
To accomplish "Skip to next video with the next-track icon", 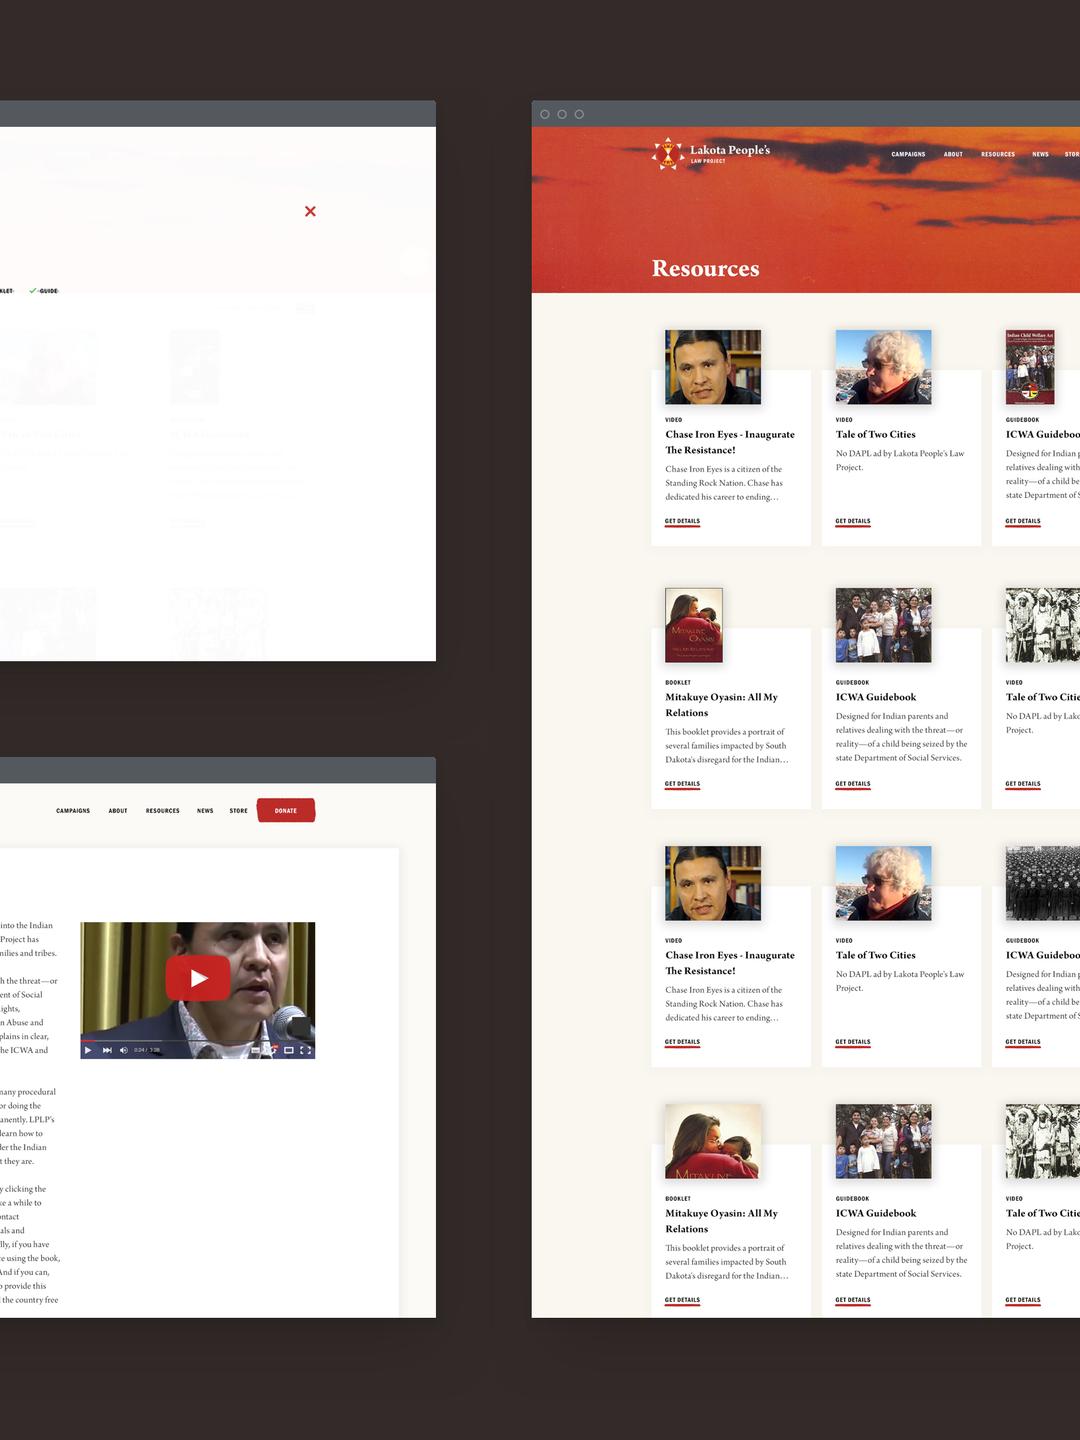I will click(107, 1050).
